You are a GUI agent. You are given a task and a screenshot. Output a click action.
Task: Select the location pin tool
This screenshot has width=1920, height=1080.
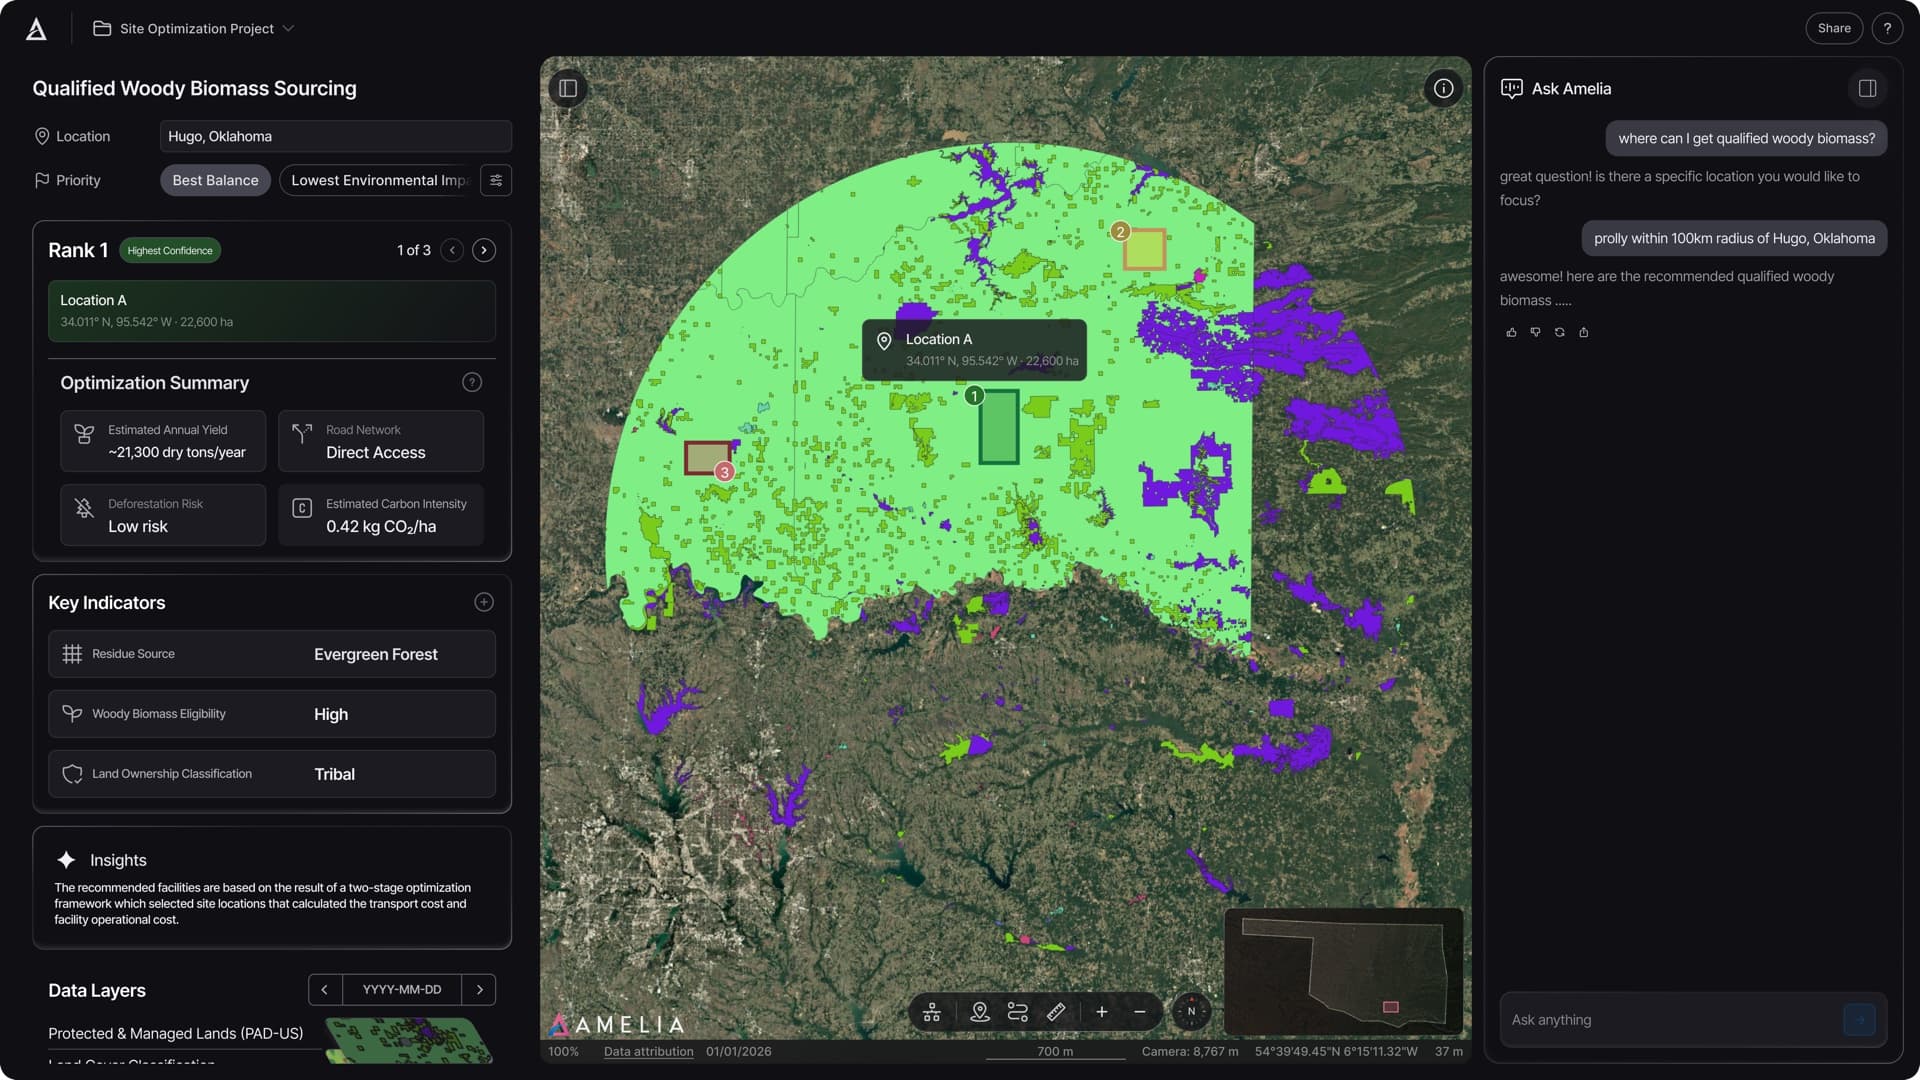(x=980, y=1011)
